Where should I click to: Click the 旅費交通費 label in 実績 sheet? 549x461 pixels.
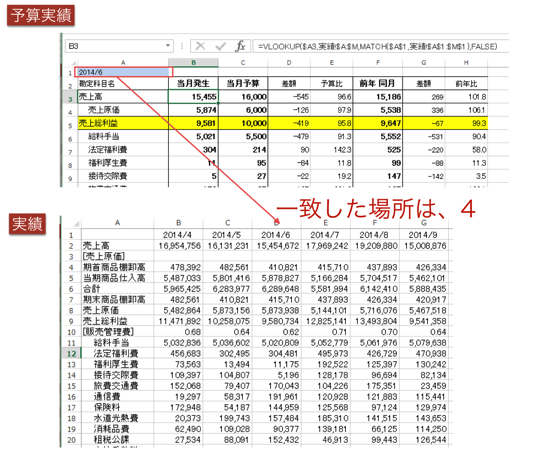(x=117, y=386)
